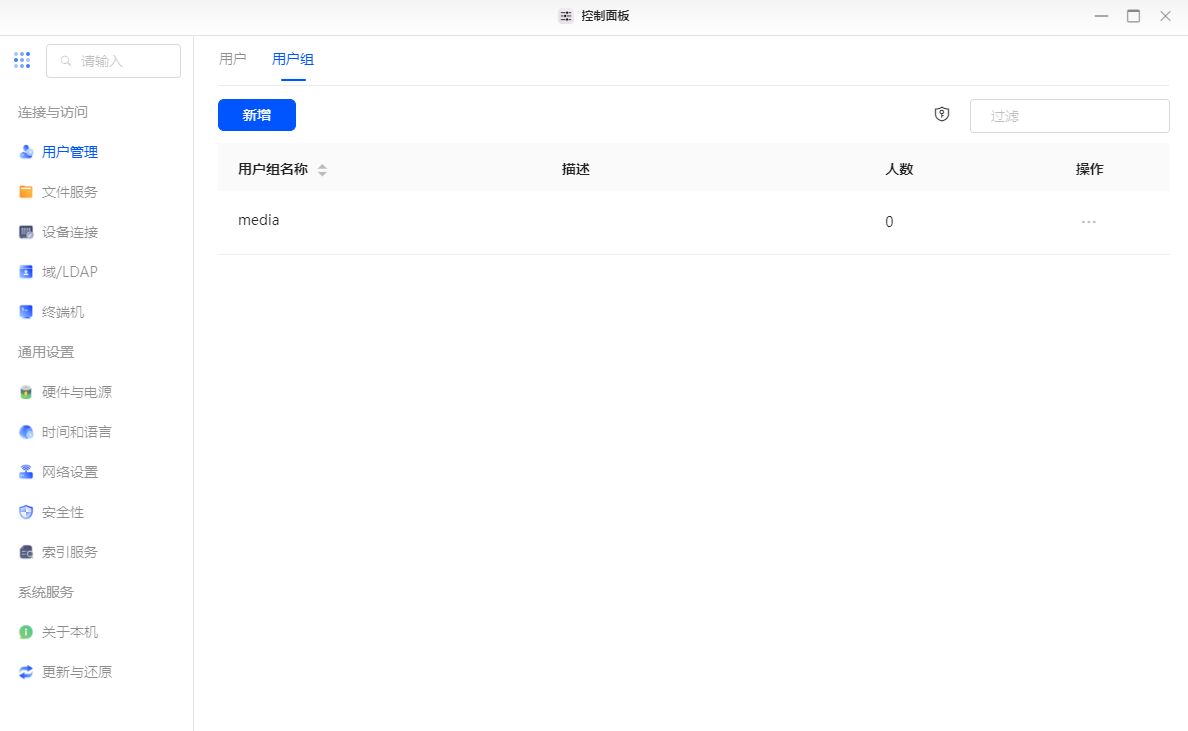Select the 用户组 tab
This screenshot has height=731, width=1188.
(x=293, y=59)
